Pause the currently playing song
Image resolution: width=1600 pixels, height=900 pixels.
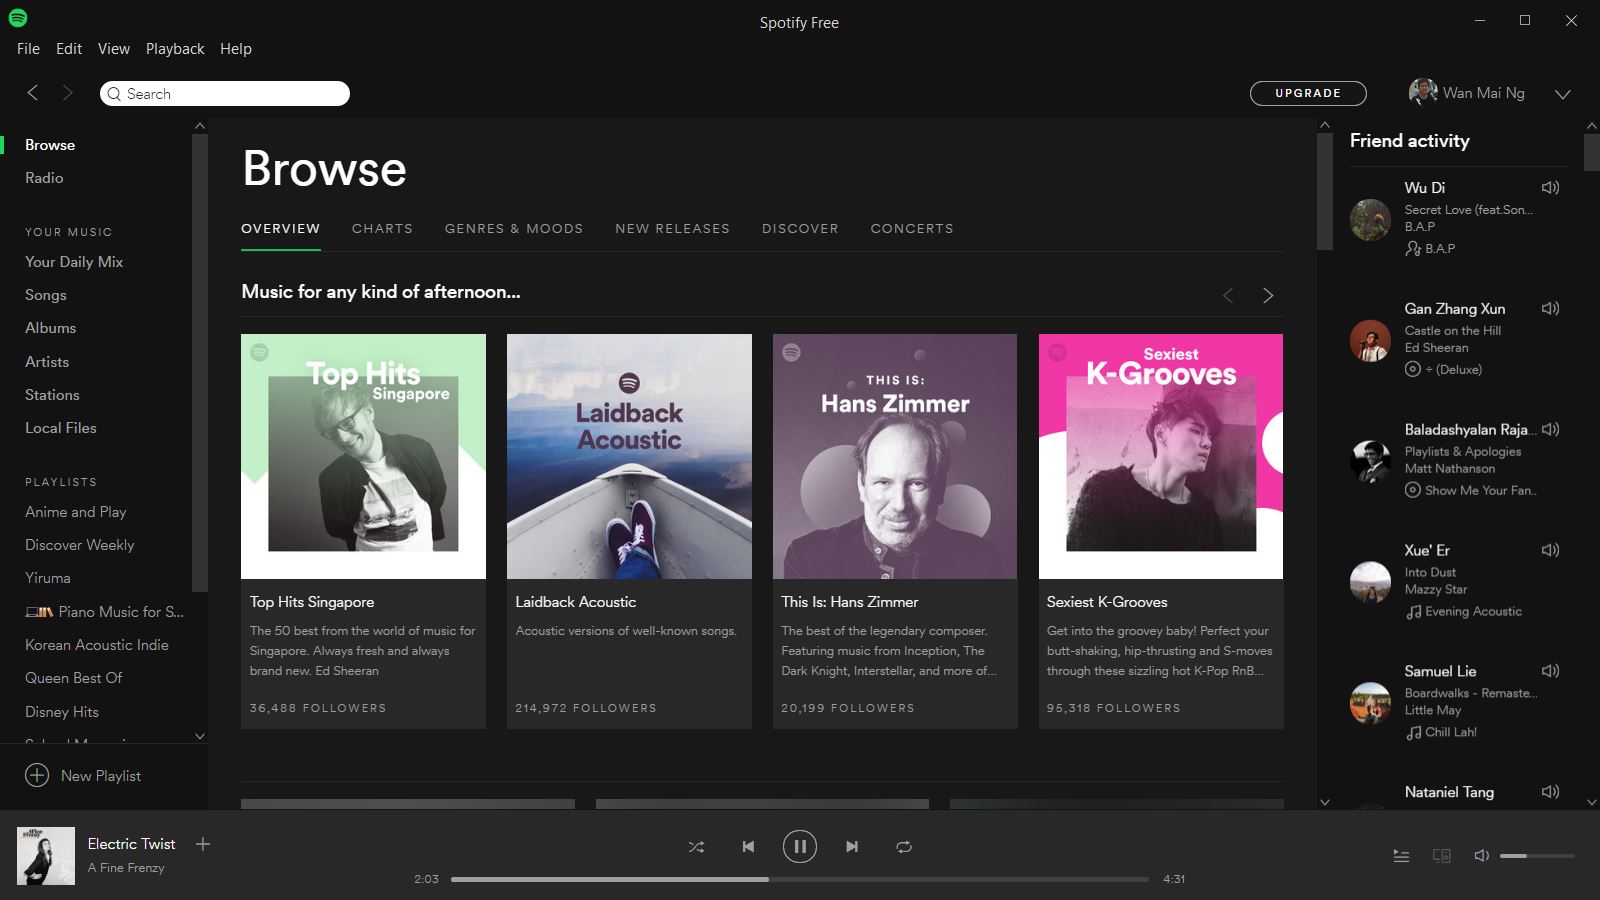799,846
